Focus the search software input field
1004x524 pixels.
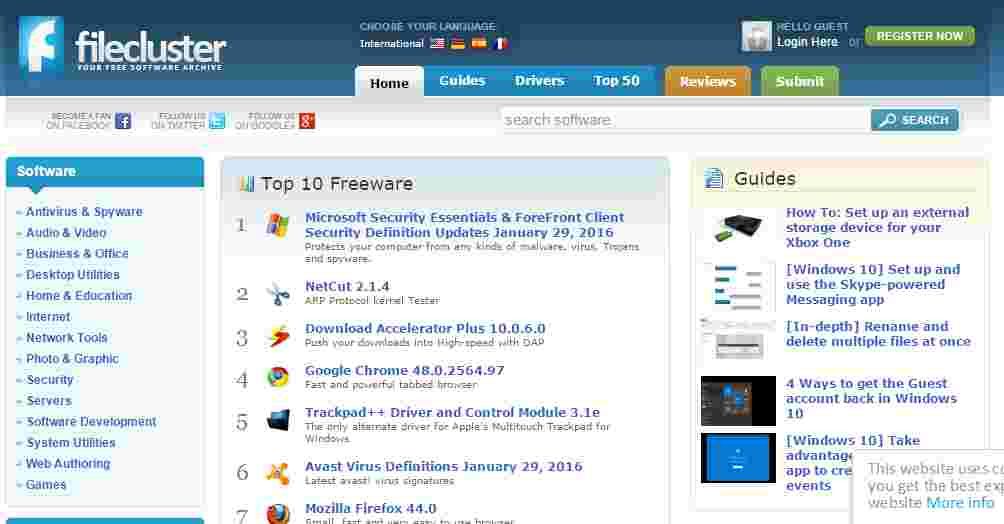point(685,120)
